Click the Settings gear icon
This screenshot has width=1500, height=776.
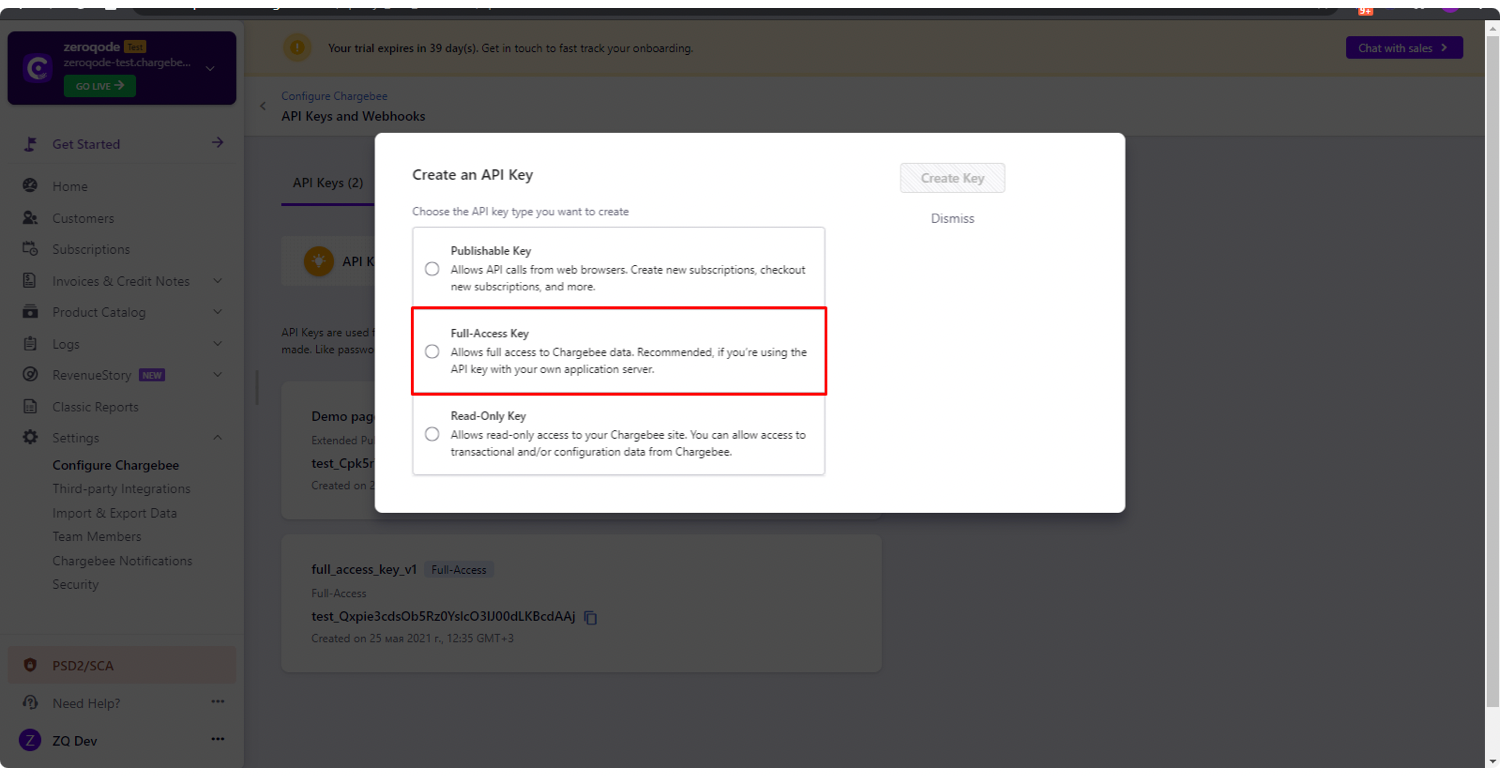[x=30, y=438]
